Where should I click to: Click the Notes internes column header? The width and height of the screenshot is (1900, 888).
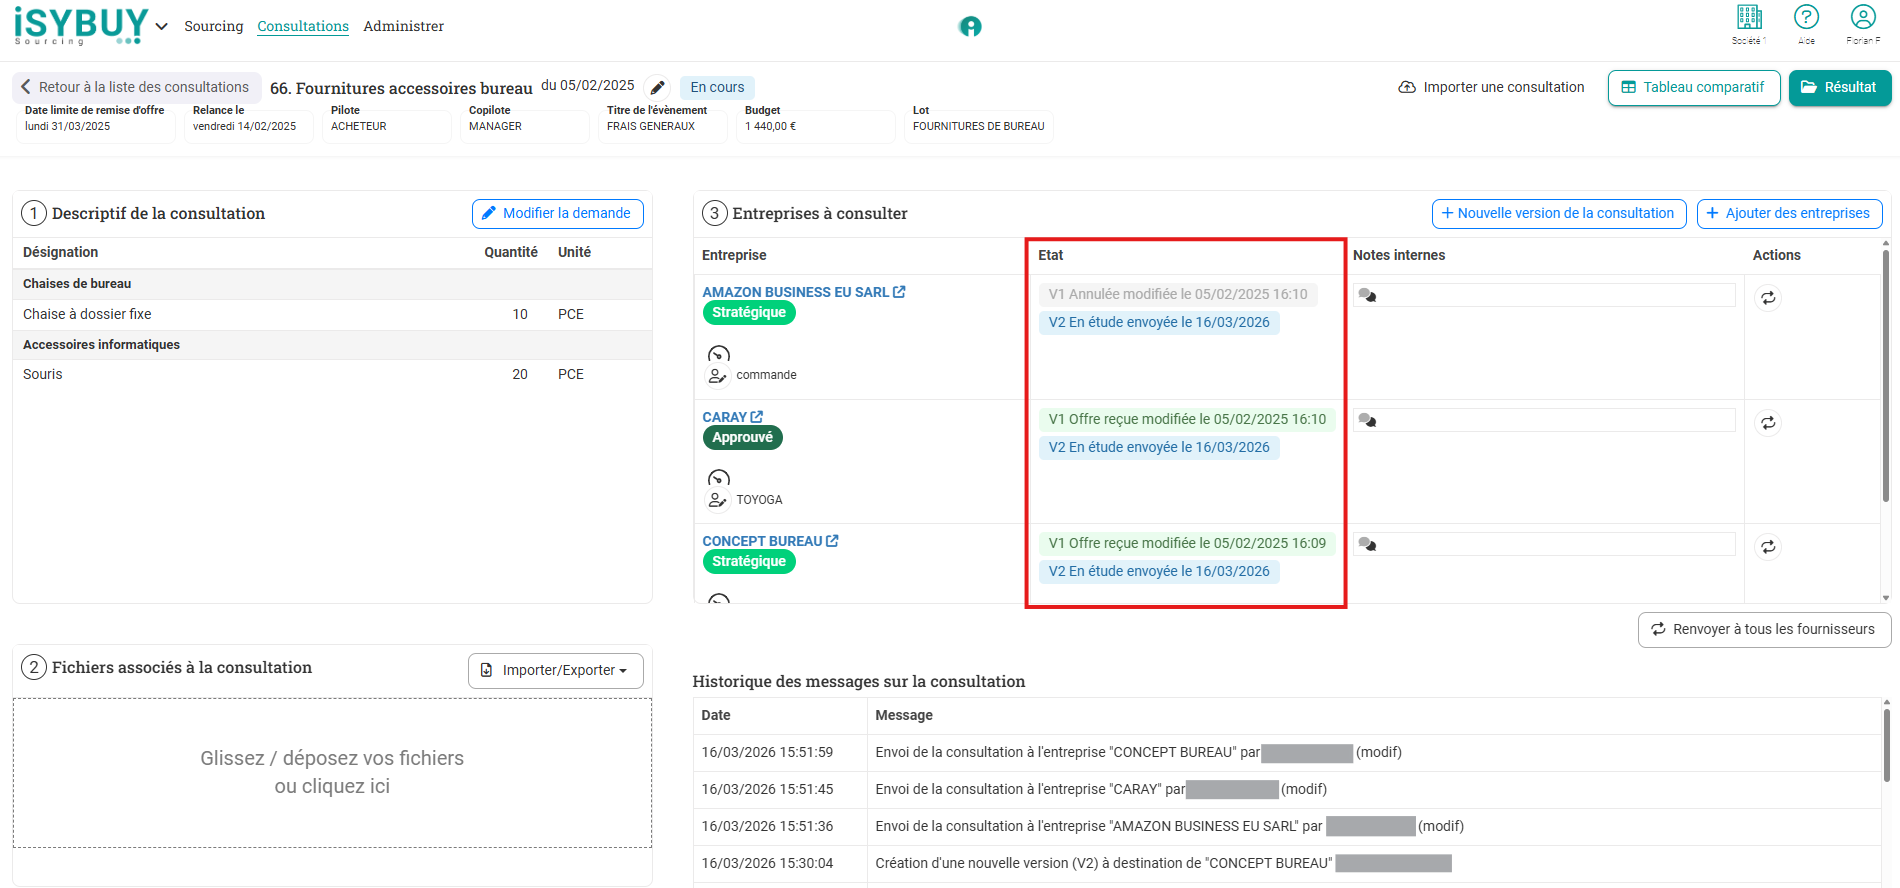point(1399,255)
